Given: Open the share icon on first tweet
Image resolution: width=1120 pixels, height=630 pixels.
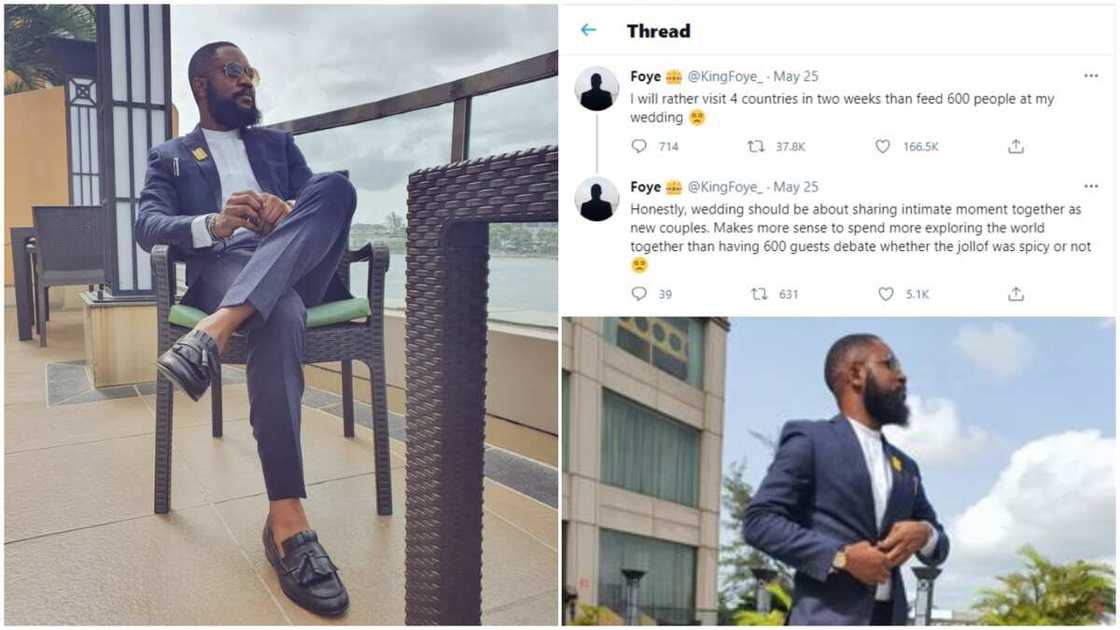Looking at the screenshot, I should click(1016, 146).
